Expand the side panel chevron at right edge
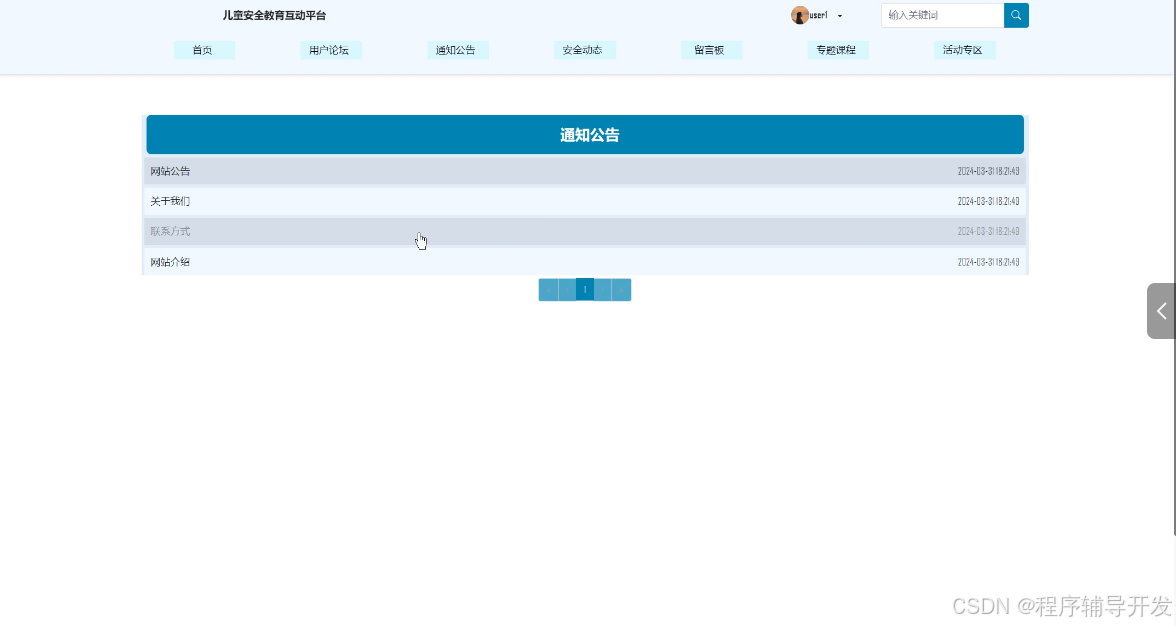 (1161, 311)
